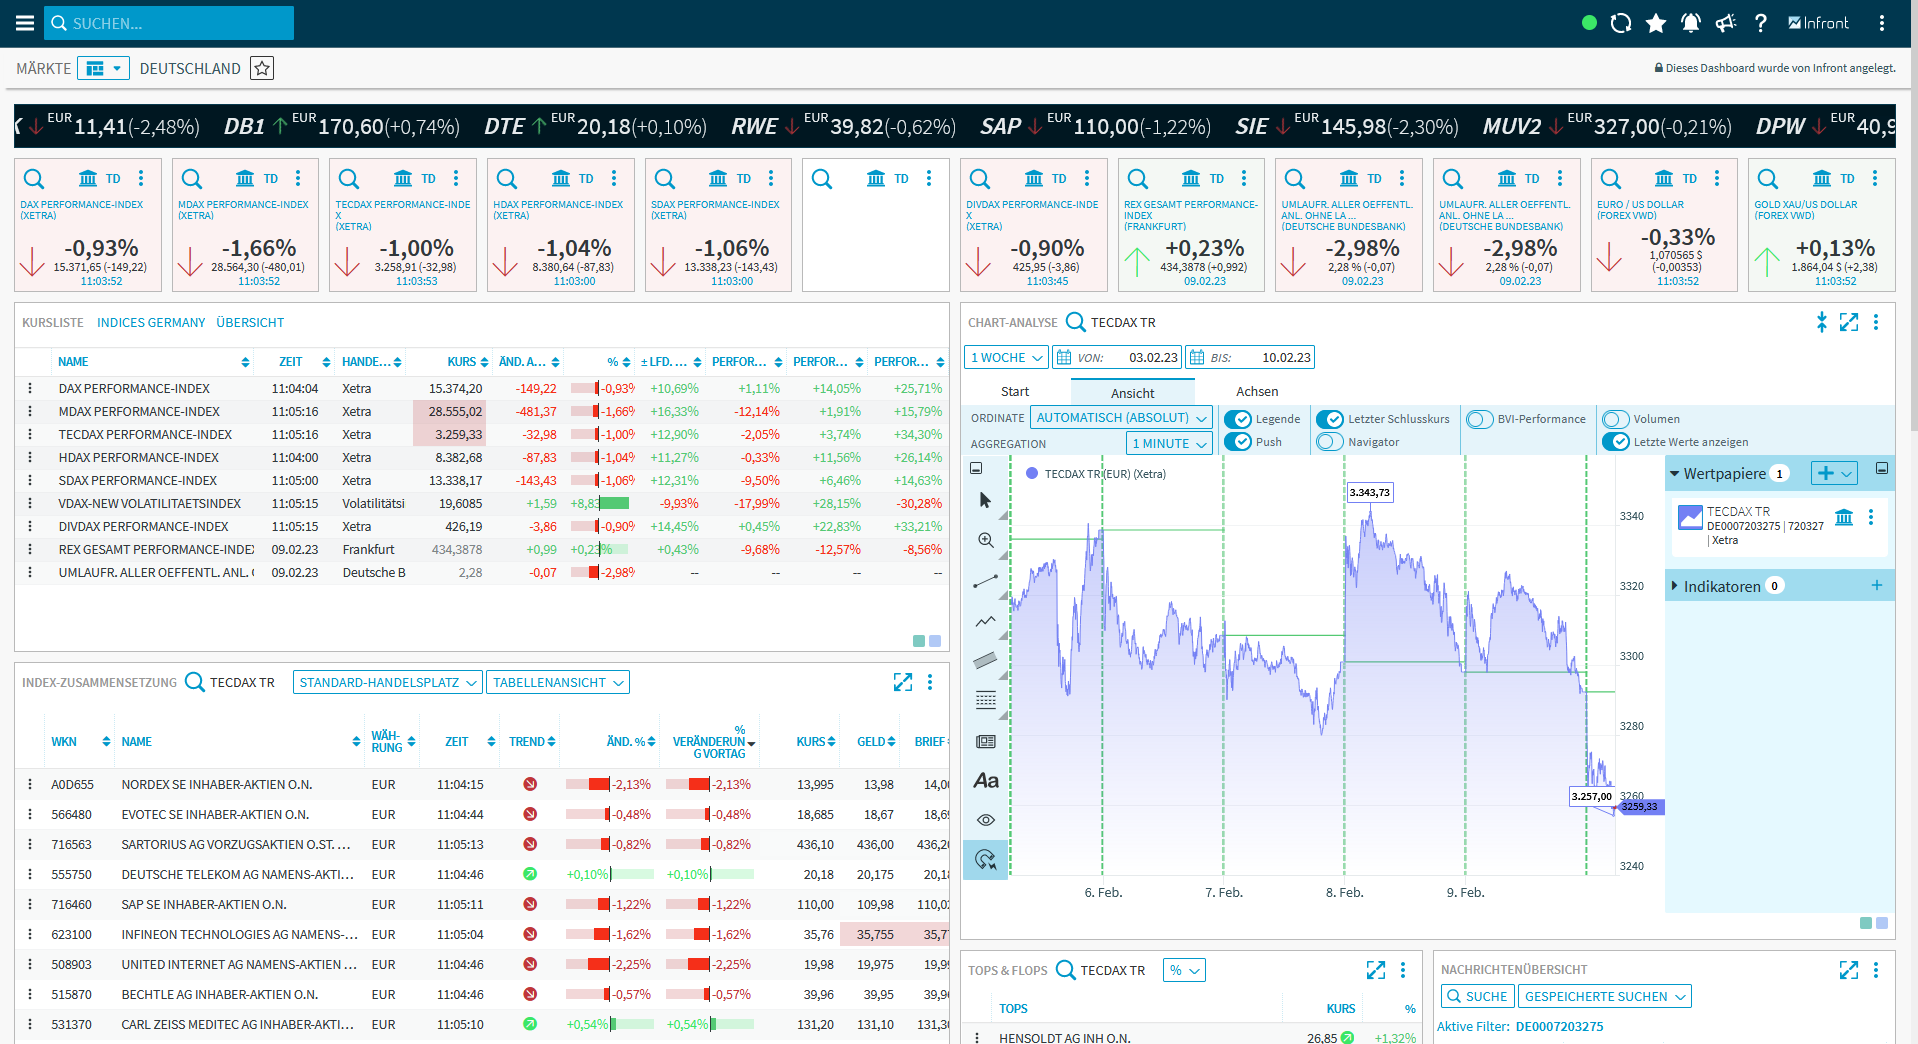Screen dimensions: 1918x1044
Task: Turn on the Volumen toggle
Action: (1615, 419)
